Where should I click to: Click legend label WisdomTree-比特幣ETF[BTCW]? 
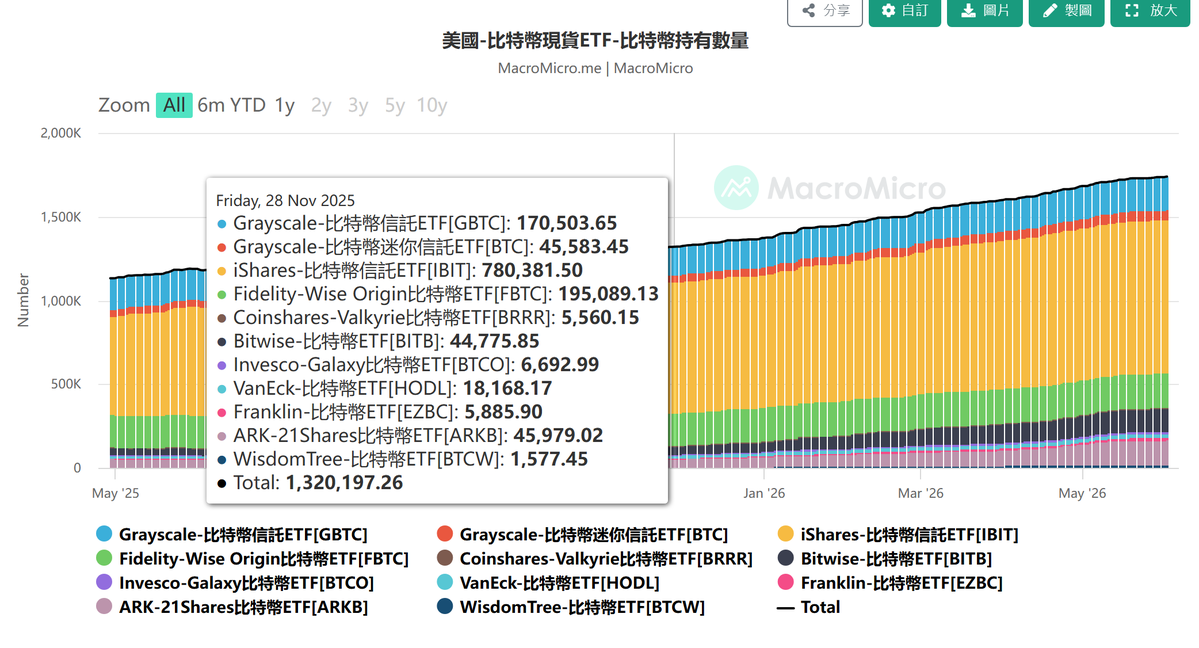tap(582, 607)
